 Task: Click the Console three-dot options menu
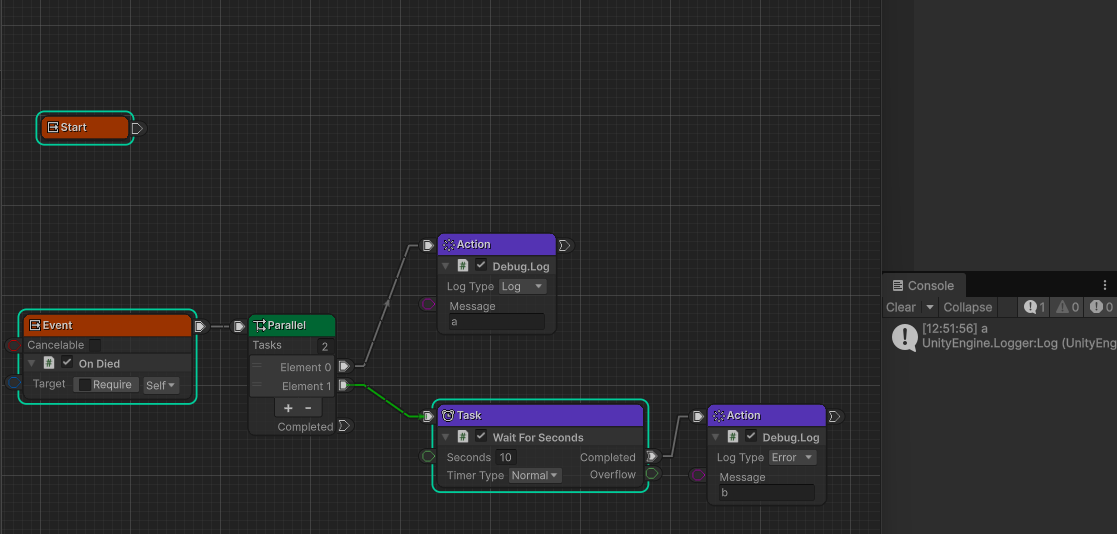click(x=1104, y=285)
